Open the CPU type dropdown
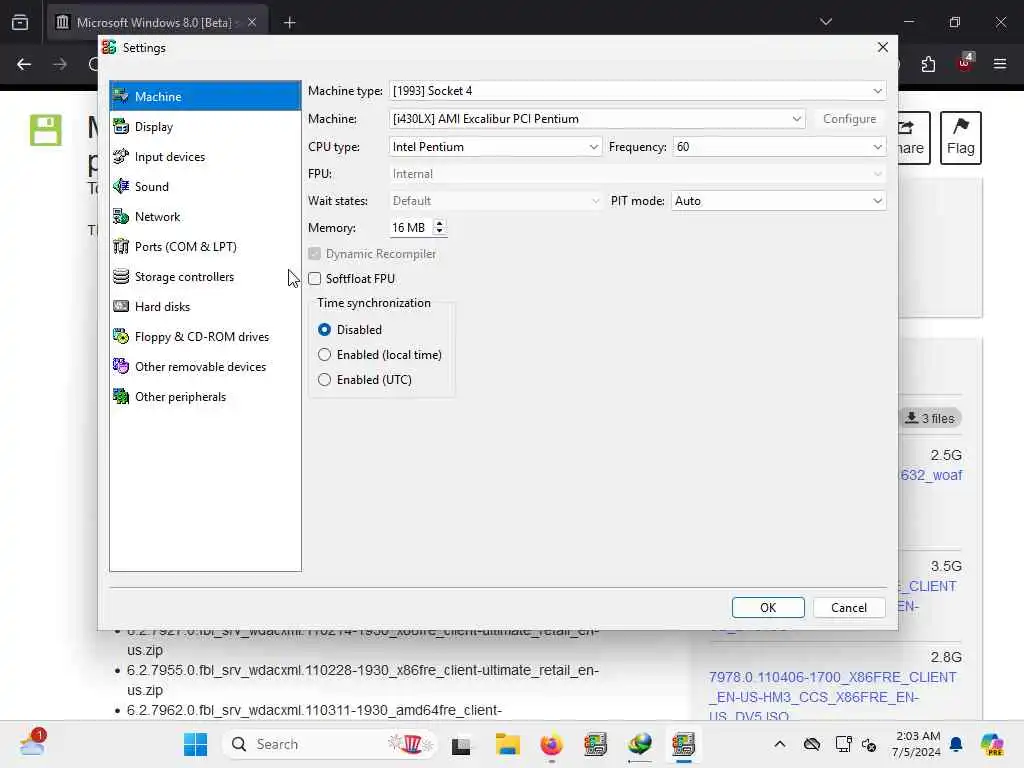Viewport: 1024px width, 768px height. [495, 147]
